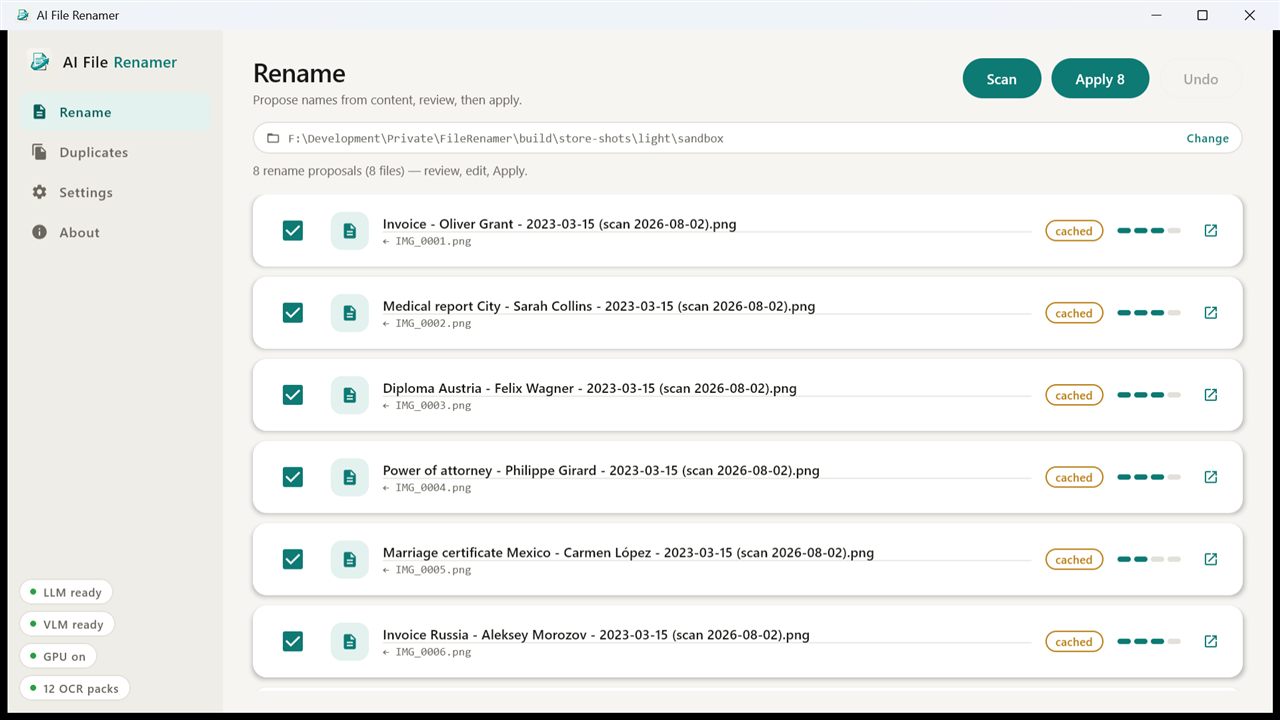This screenshot has height=720, width=1280.
Task: Open the Philippe Girard power of attorney externally
Action: tap(1211, 477)
